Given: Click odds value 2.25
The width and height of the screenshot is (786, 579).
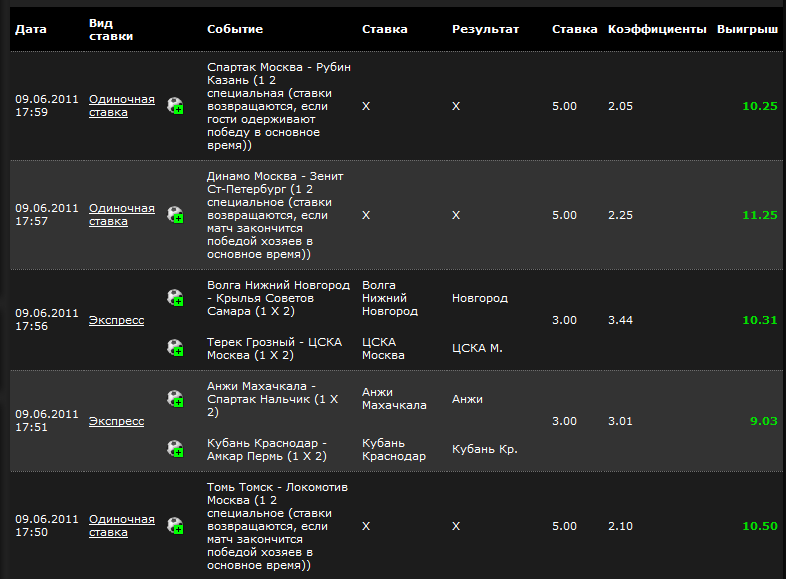Looking at the screenshot, I should [621, 215].
